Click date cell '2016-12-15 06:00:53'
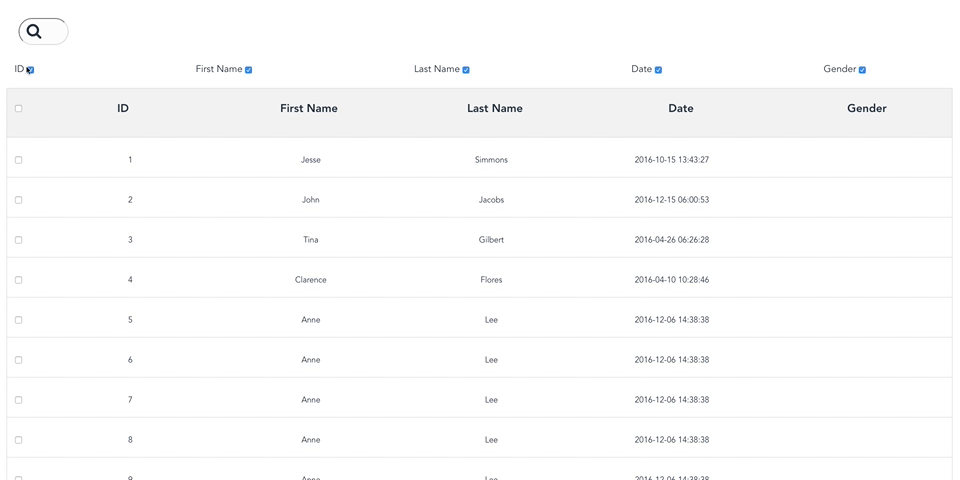The width and height of the screenshot is (960, 480). click(672, 200)
